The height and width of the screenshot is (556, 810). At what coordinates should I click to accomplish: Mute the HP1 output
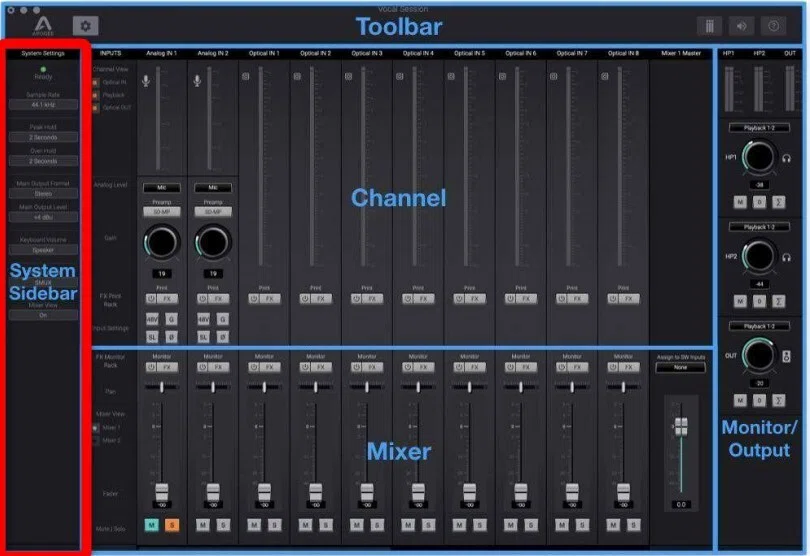[740, 202]
